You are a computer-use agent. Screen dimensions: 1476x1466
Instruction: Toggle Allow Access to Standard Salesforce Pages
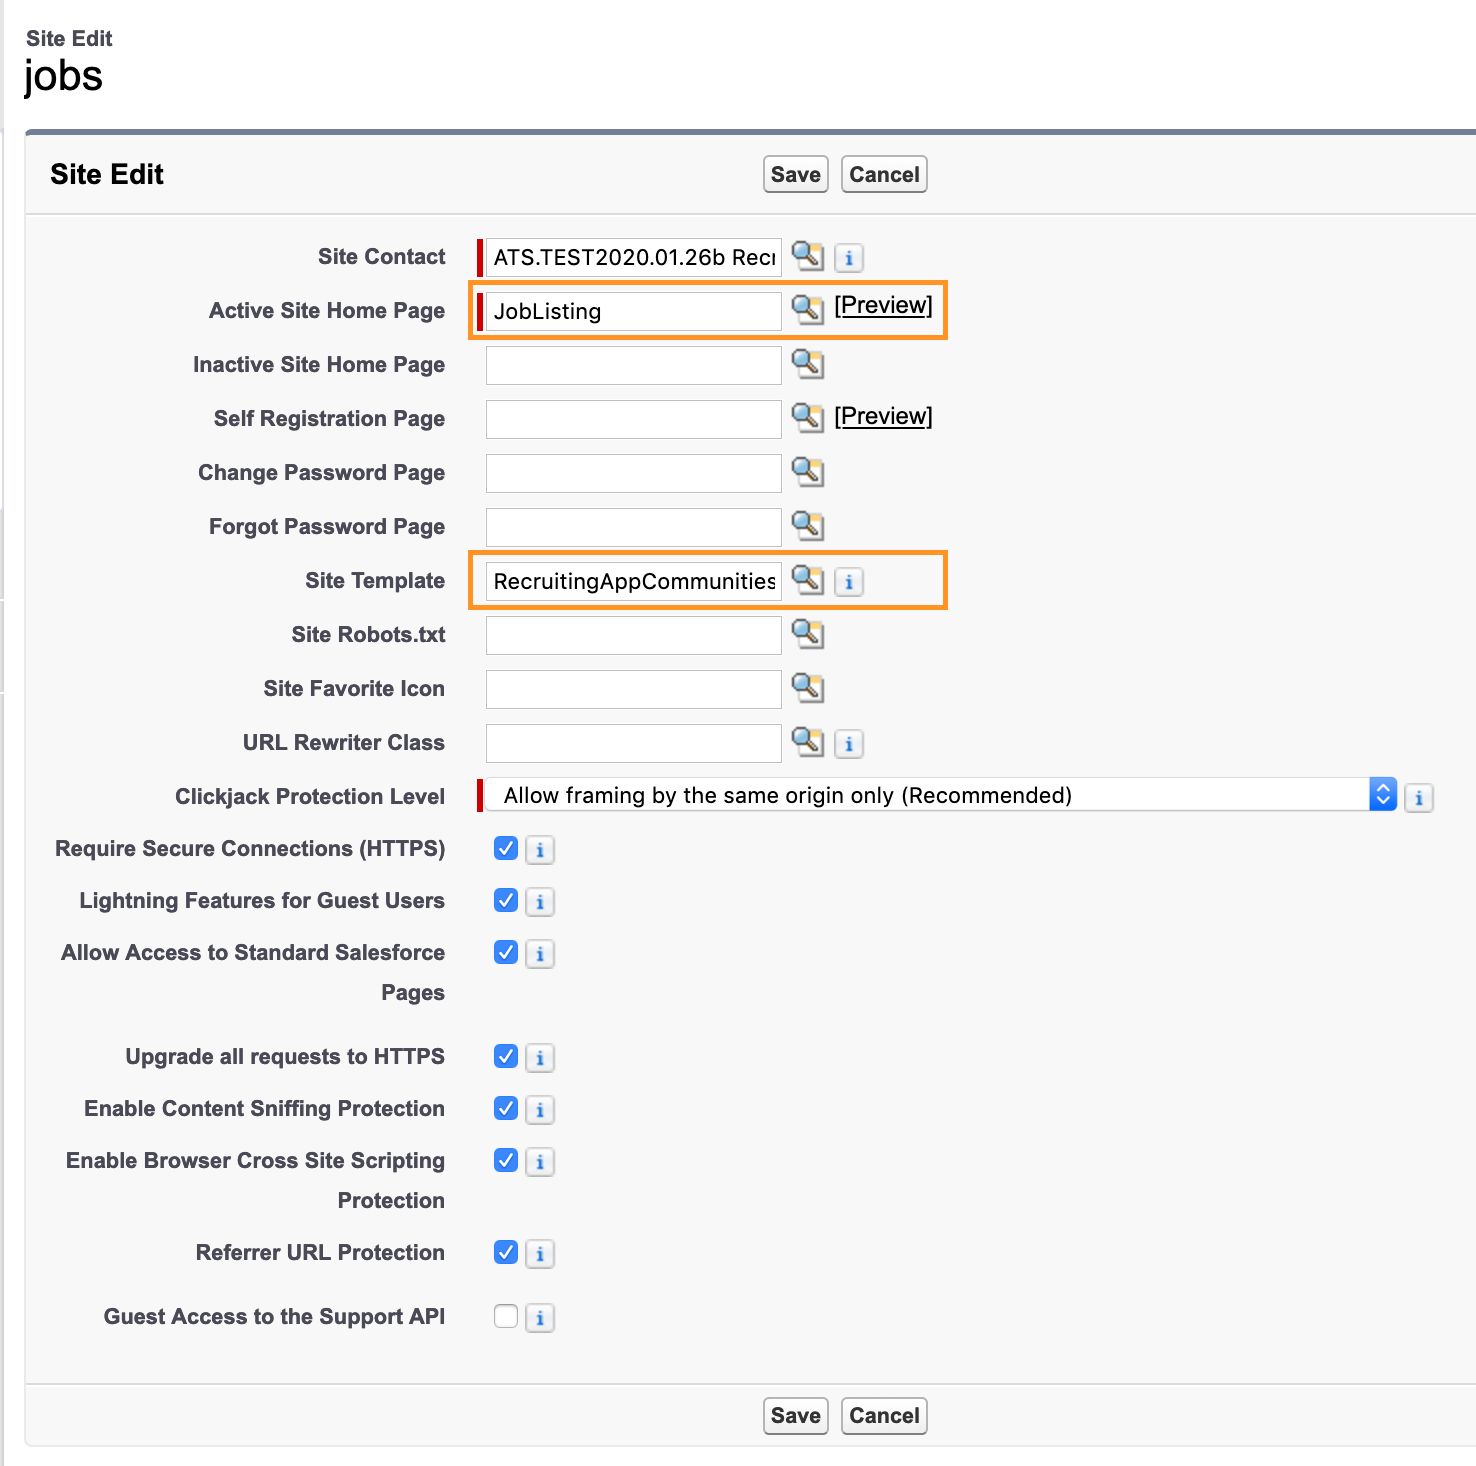[x=506, y=952]
